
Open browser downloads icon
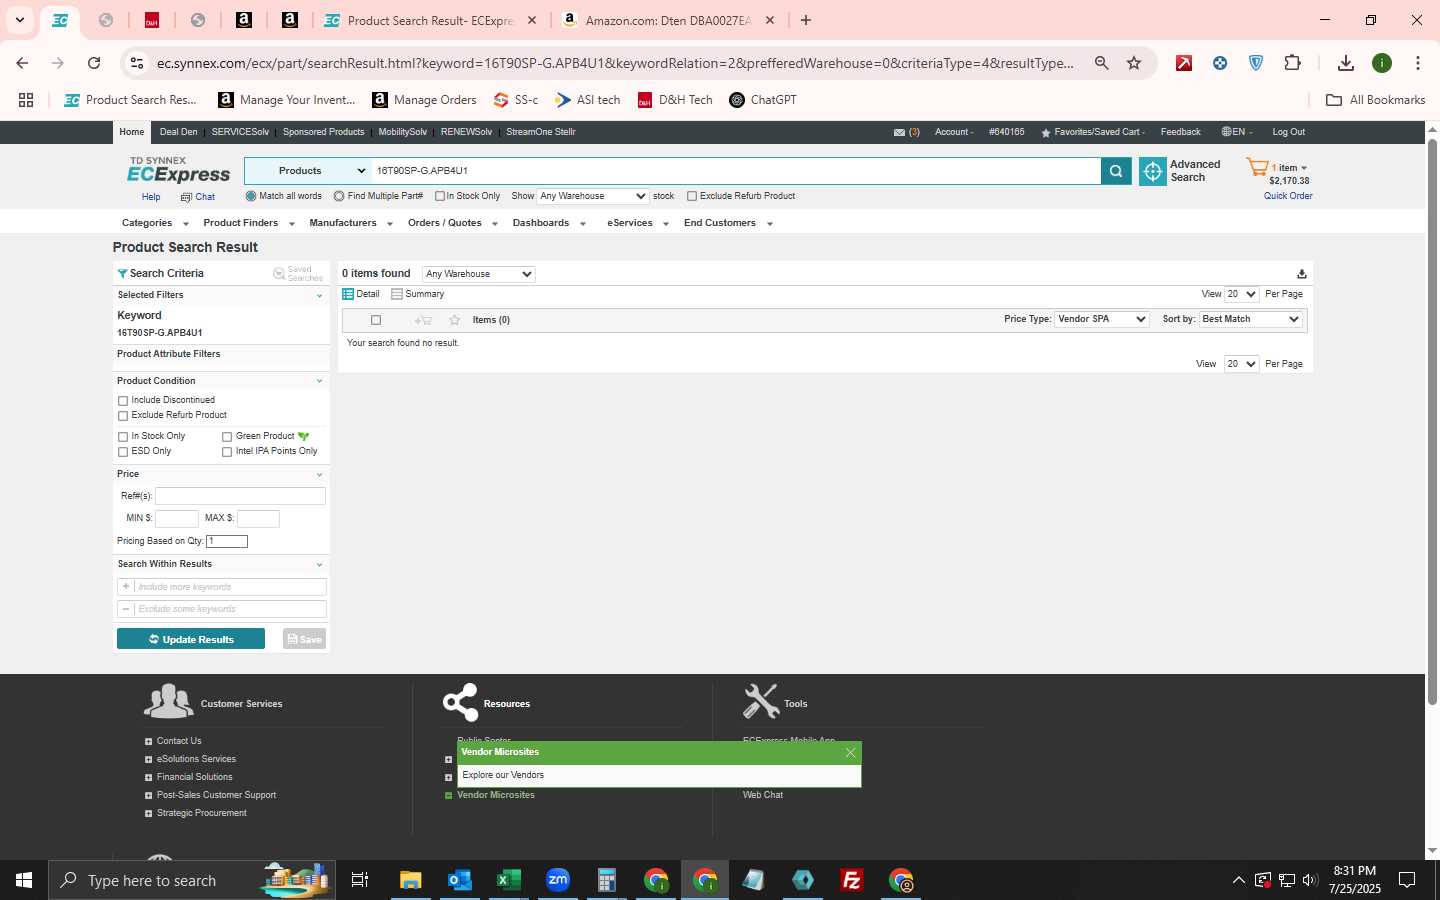coord(1346,63)
